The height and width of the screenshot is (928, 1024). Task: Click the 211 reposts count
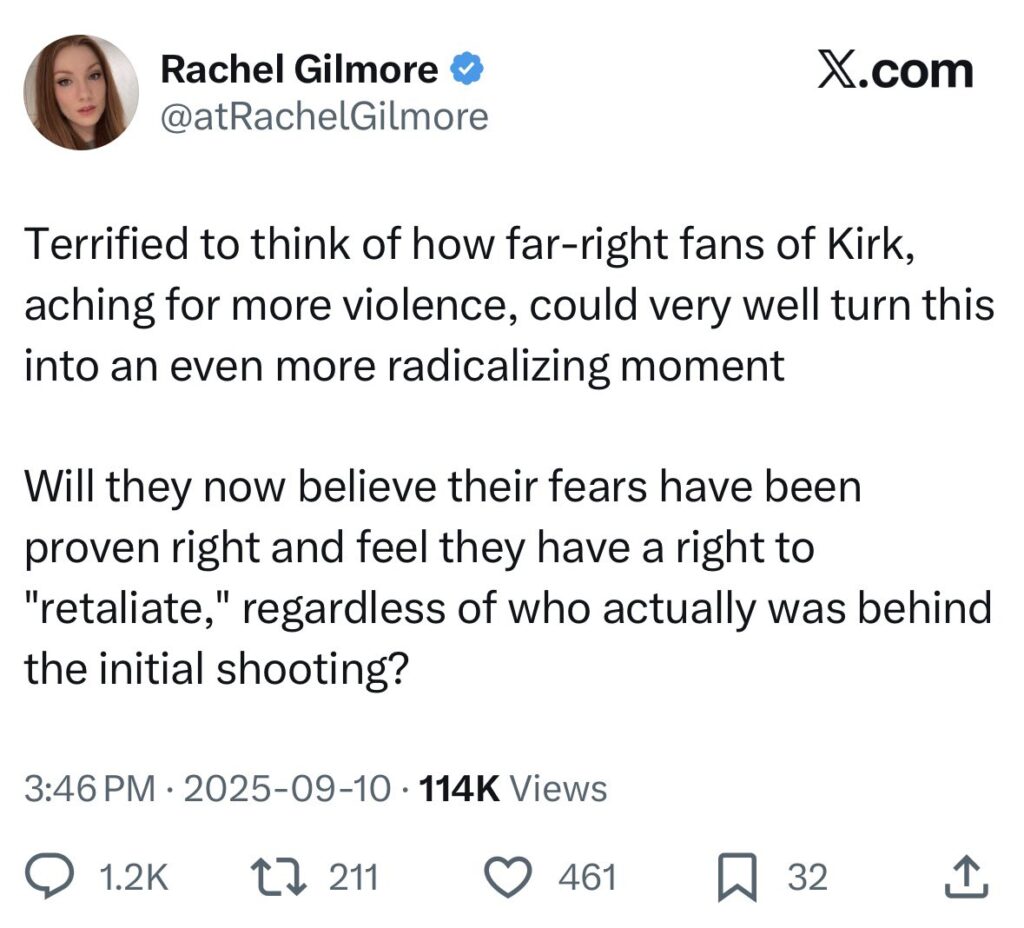(x=354, y=878)
